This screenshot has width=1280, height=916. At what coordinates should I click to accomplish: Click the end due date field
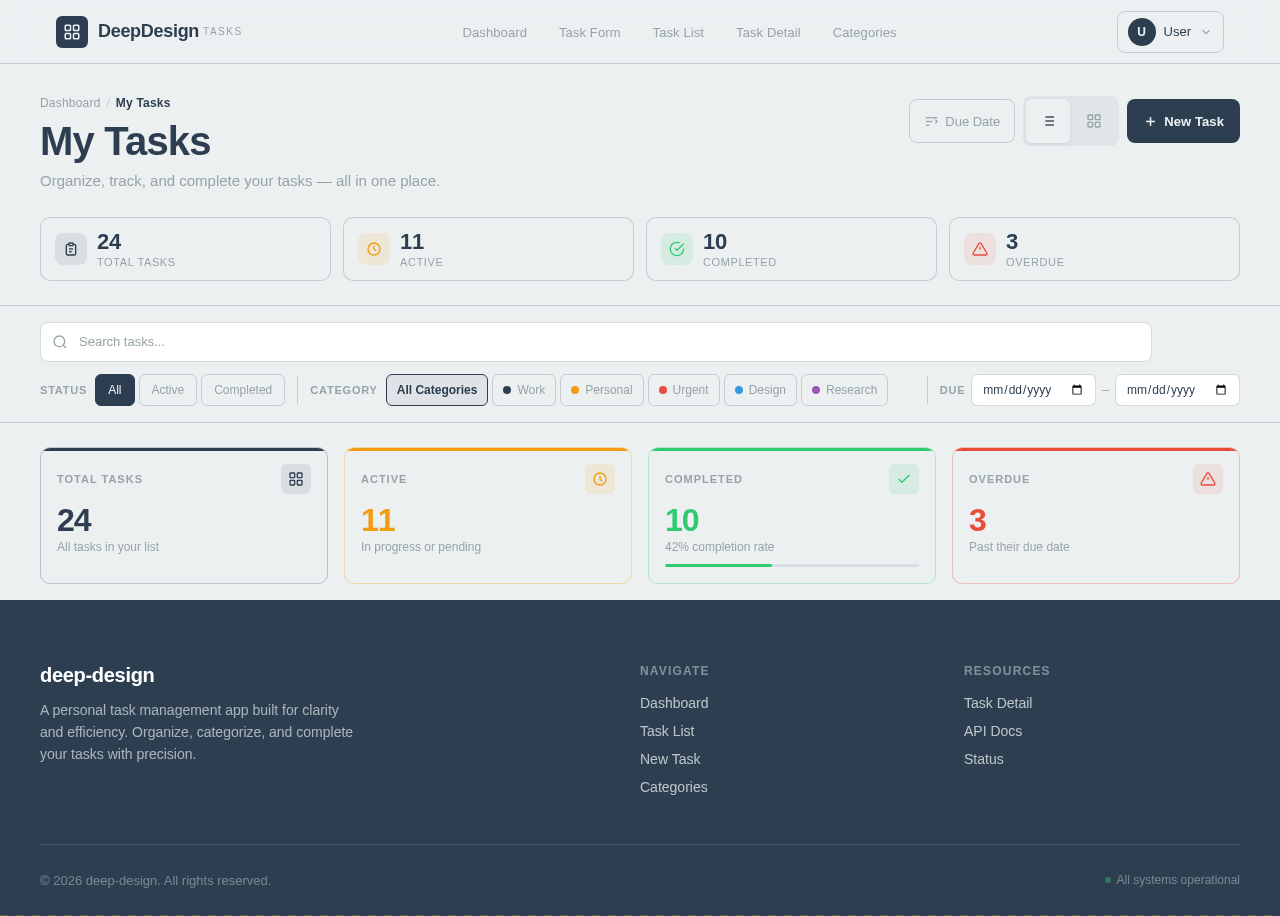click(x=1177, y=390)
